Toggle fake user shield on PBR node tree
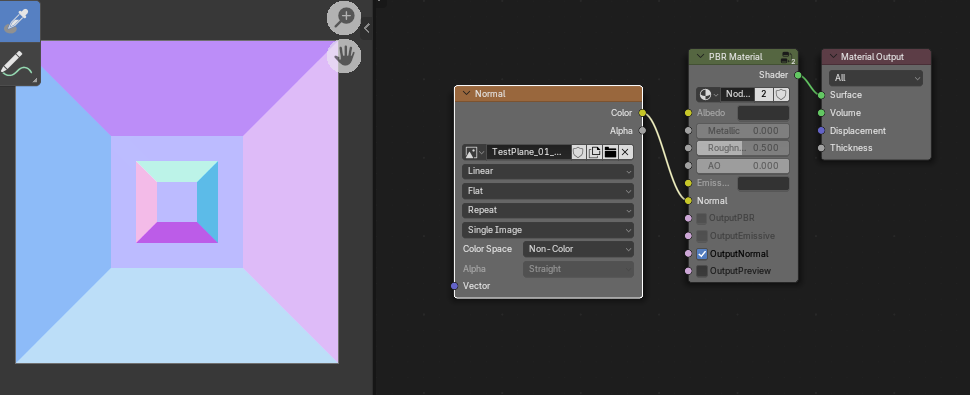 [x=781, y=94]
